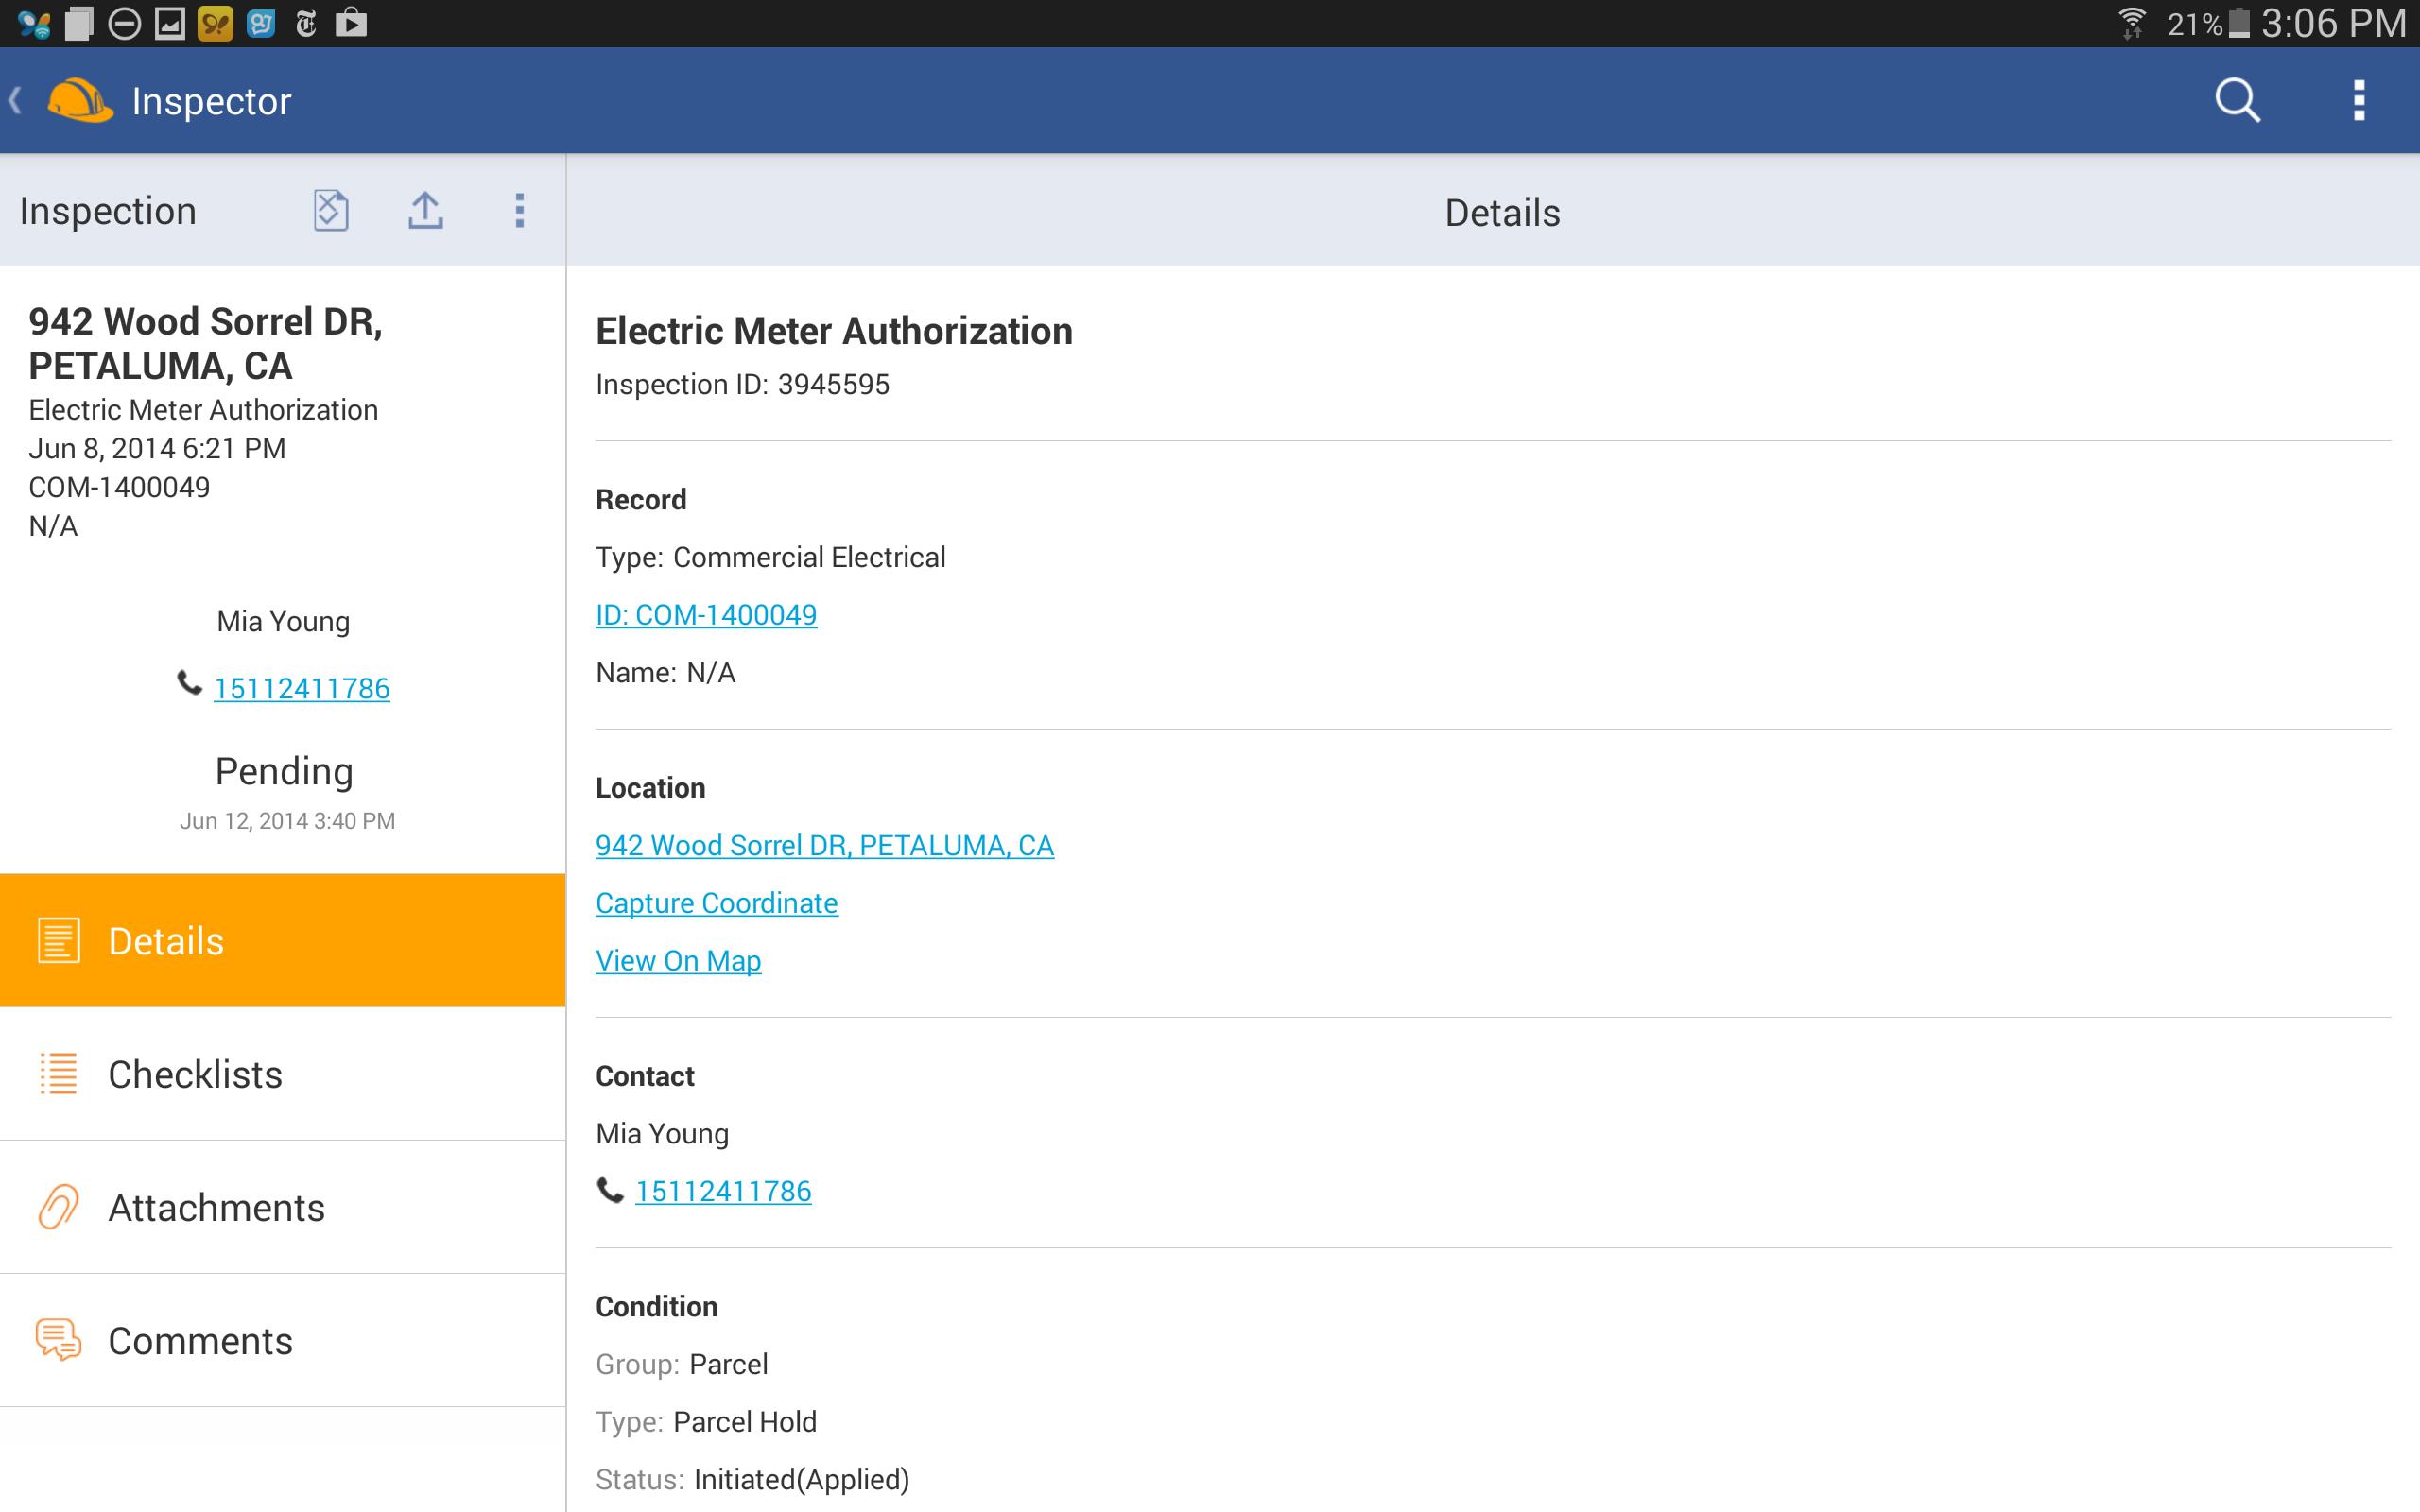Go back using the header chevron
Image resolution: width=2420 pixels, height=1512 pixels.
(x=15, y=100)
